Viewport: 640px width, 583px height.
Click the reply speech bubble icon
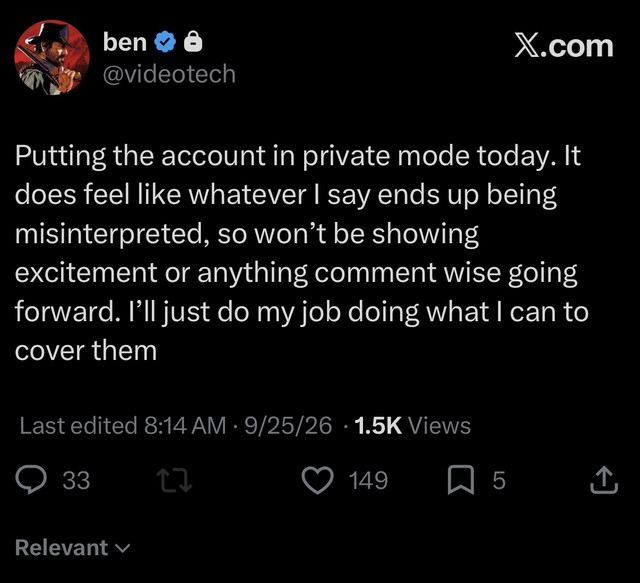pyautogui.click(x=31, y=480)
